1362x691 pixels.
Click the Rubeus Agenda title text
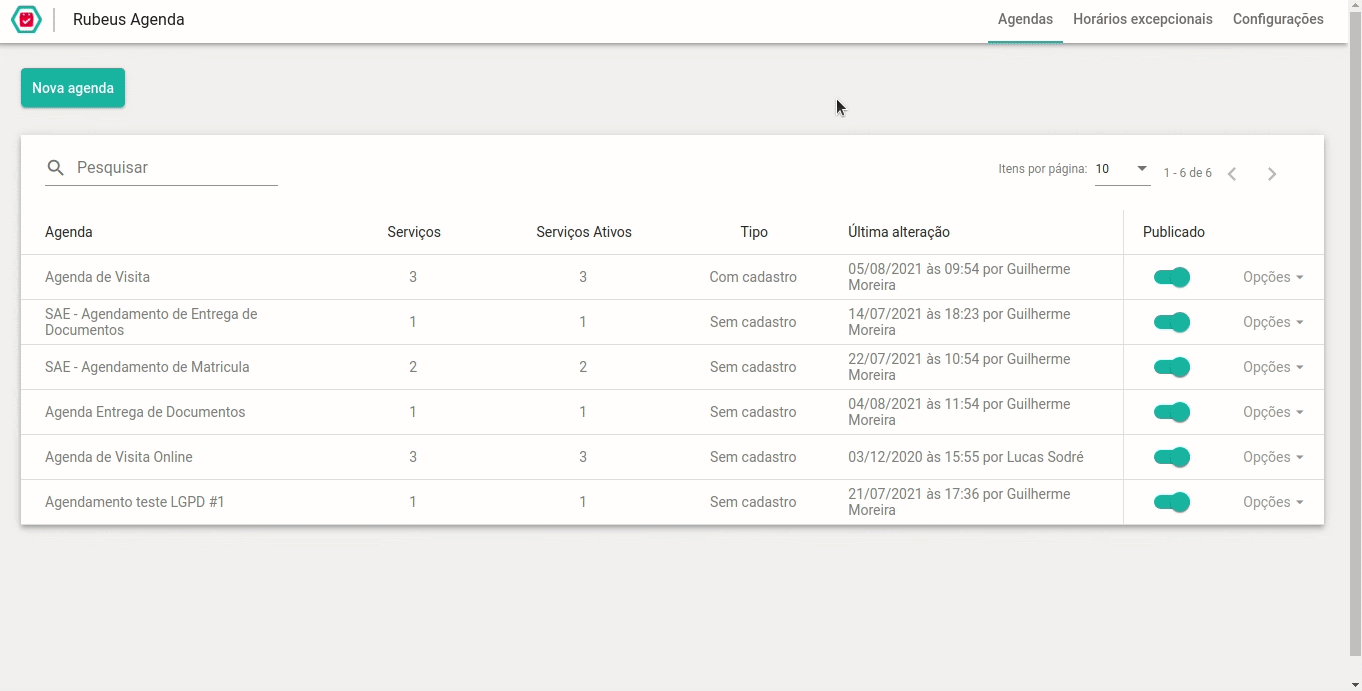(x=129, y=19)
